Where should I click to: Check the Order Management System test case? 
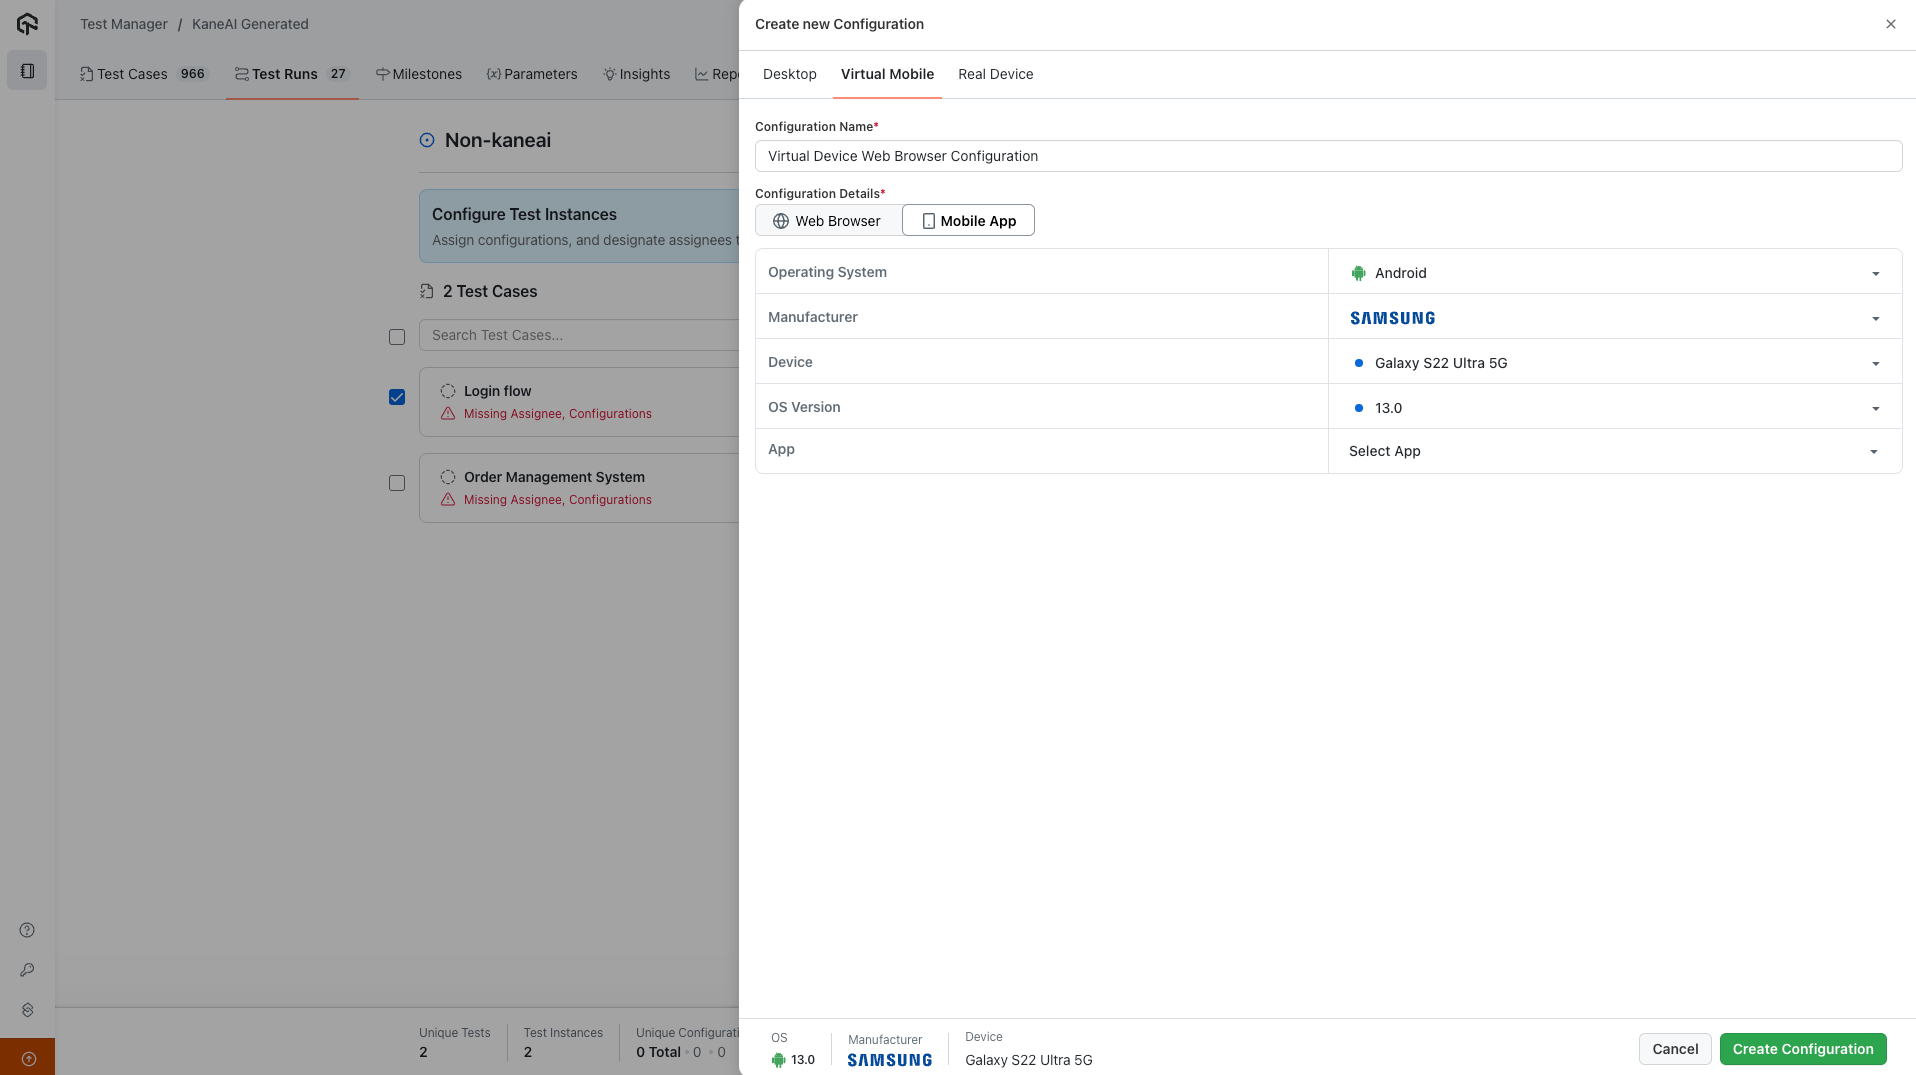[396, 483]
